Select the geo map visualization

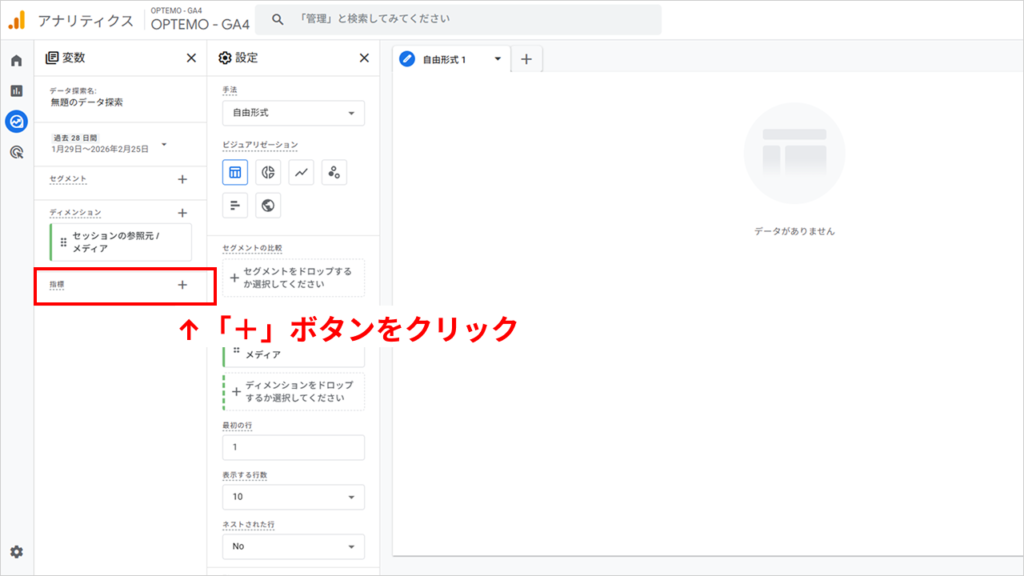click(x=268, y=205)
